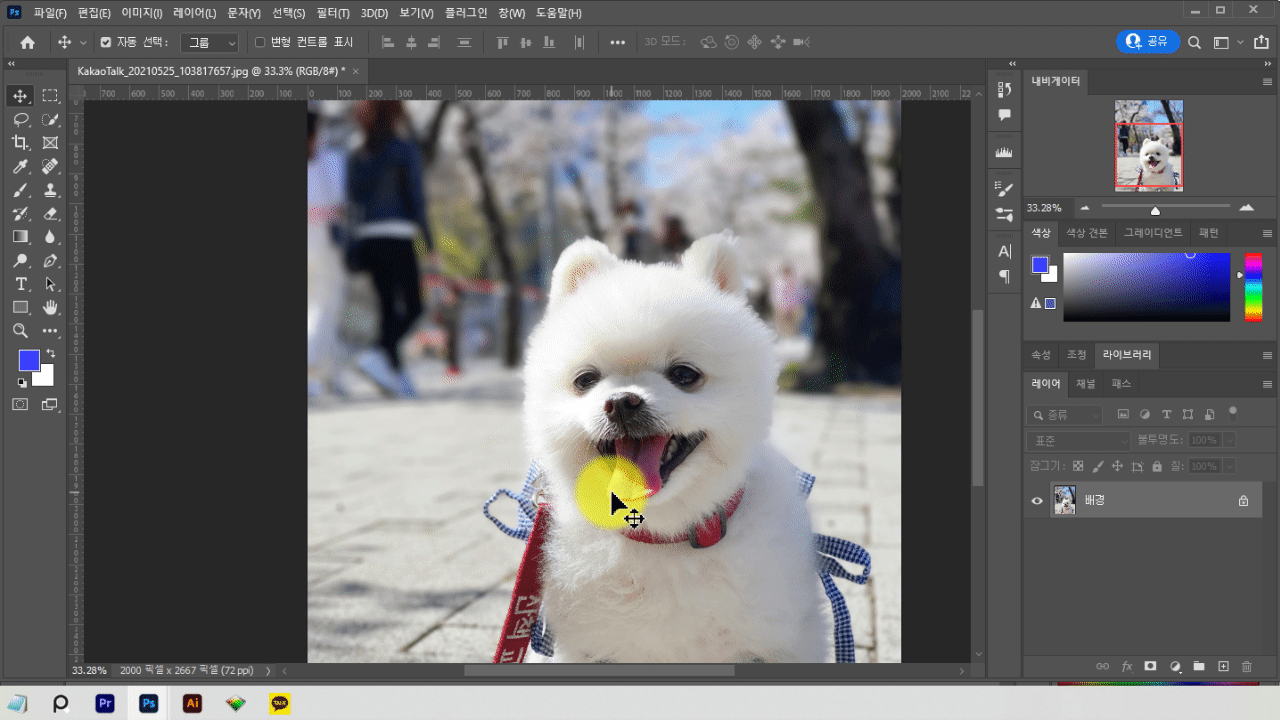Delete layer with the trash icon
Viewport: 1280px width, 720px height.
1246,666
